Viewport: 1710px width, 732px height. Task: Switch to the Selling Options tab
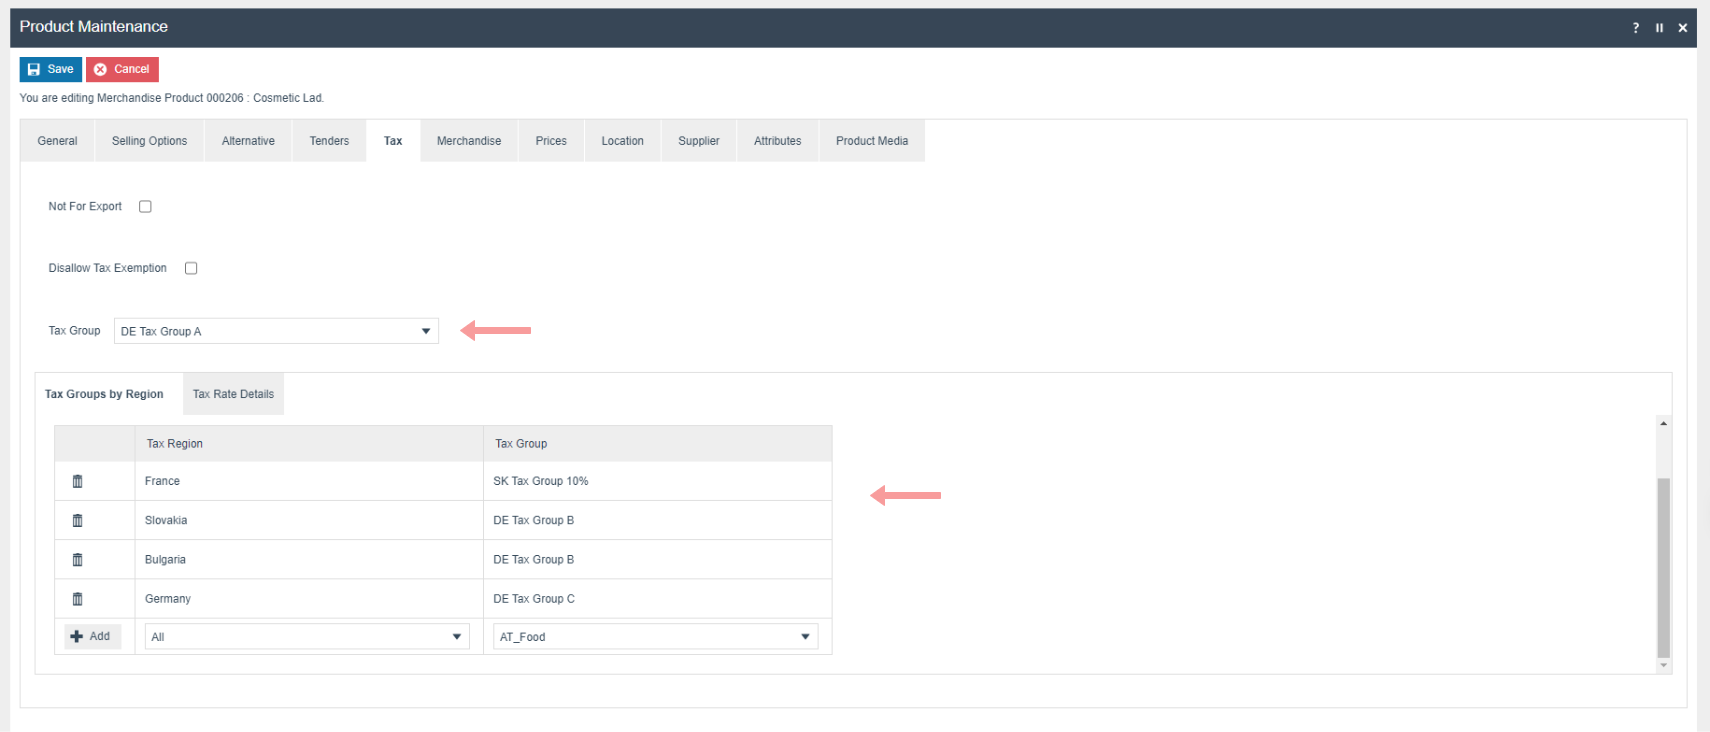click(x=149, y=141)
